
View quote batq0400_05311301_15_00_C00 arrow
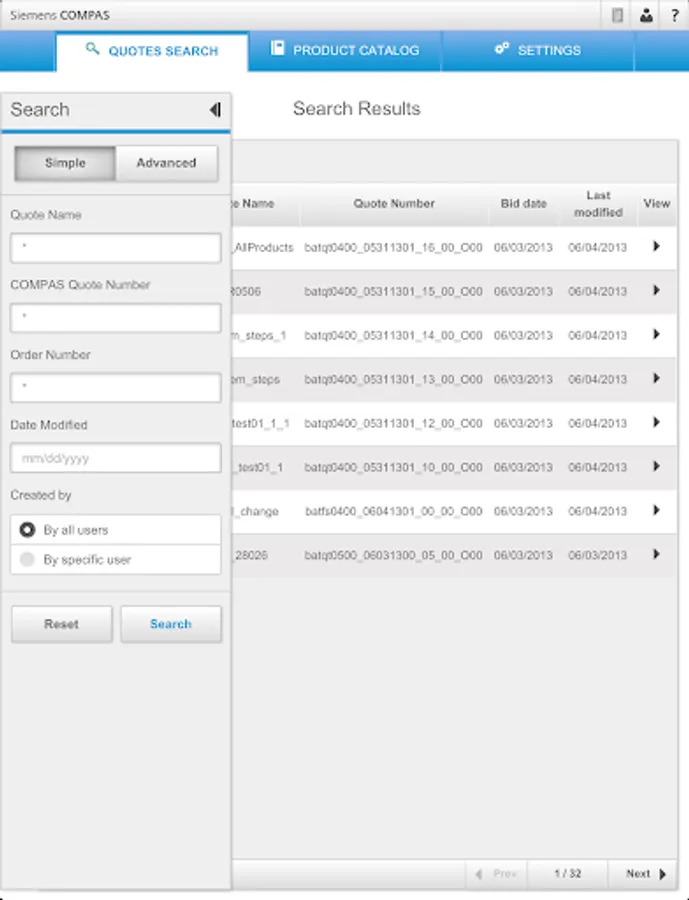(656, 290)
